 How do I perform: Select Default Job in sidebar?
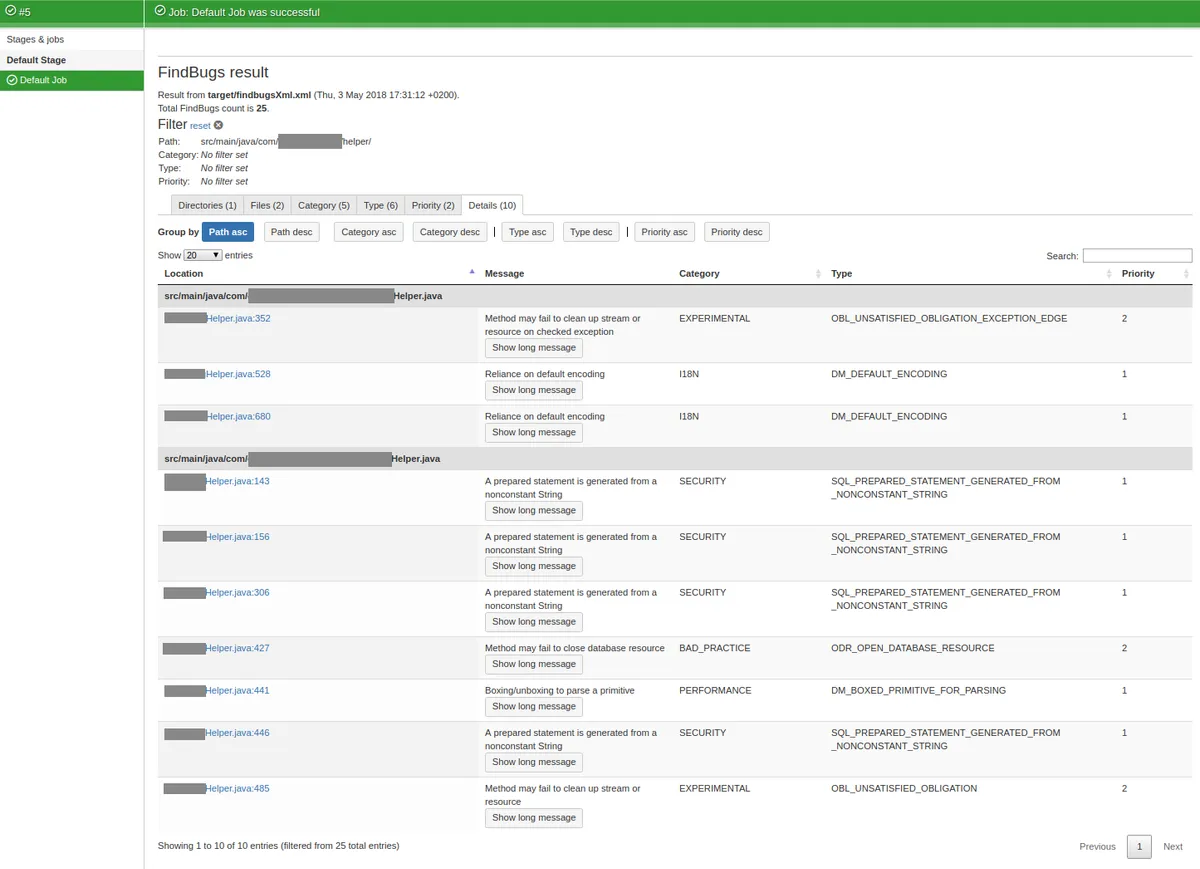[72, 80]
